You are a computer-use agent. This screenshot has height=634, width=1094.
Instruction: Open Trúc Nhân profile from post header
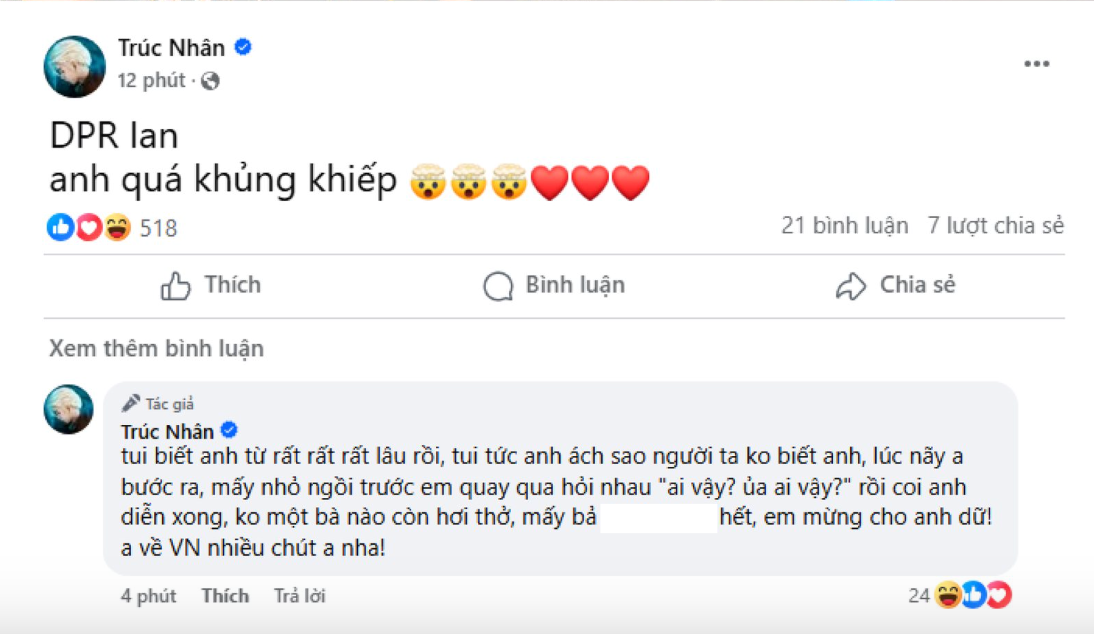tap(171, 48)
